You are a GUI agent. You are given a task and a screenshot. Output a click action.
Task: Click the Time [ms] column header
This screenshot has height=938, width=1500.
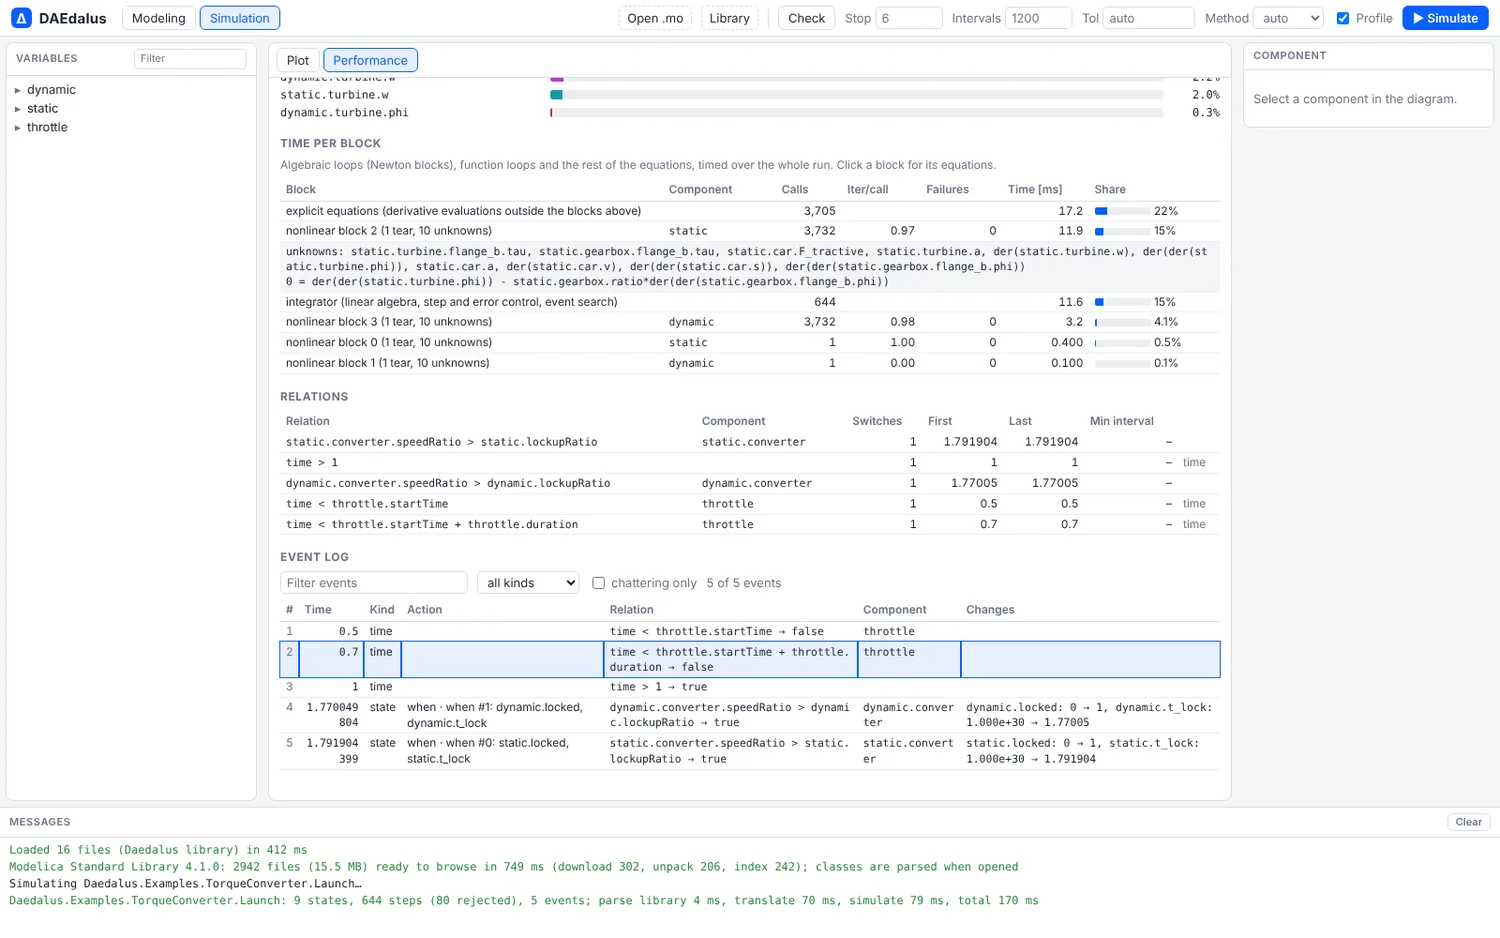point(1034,190)
